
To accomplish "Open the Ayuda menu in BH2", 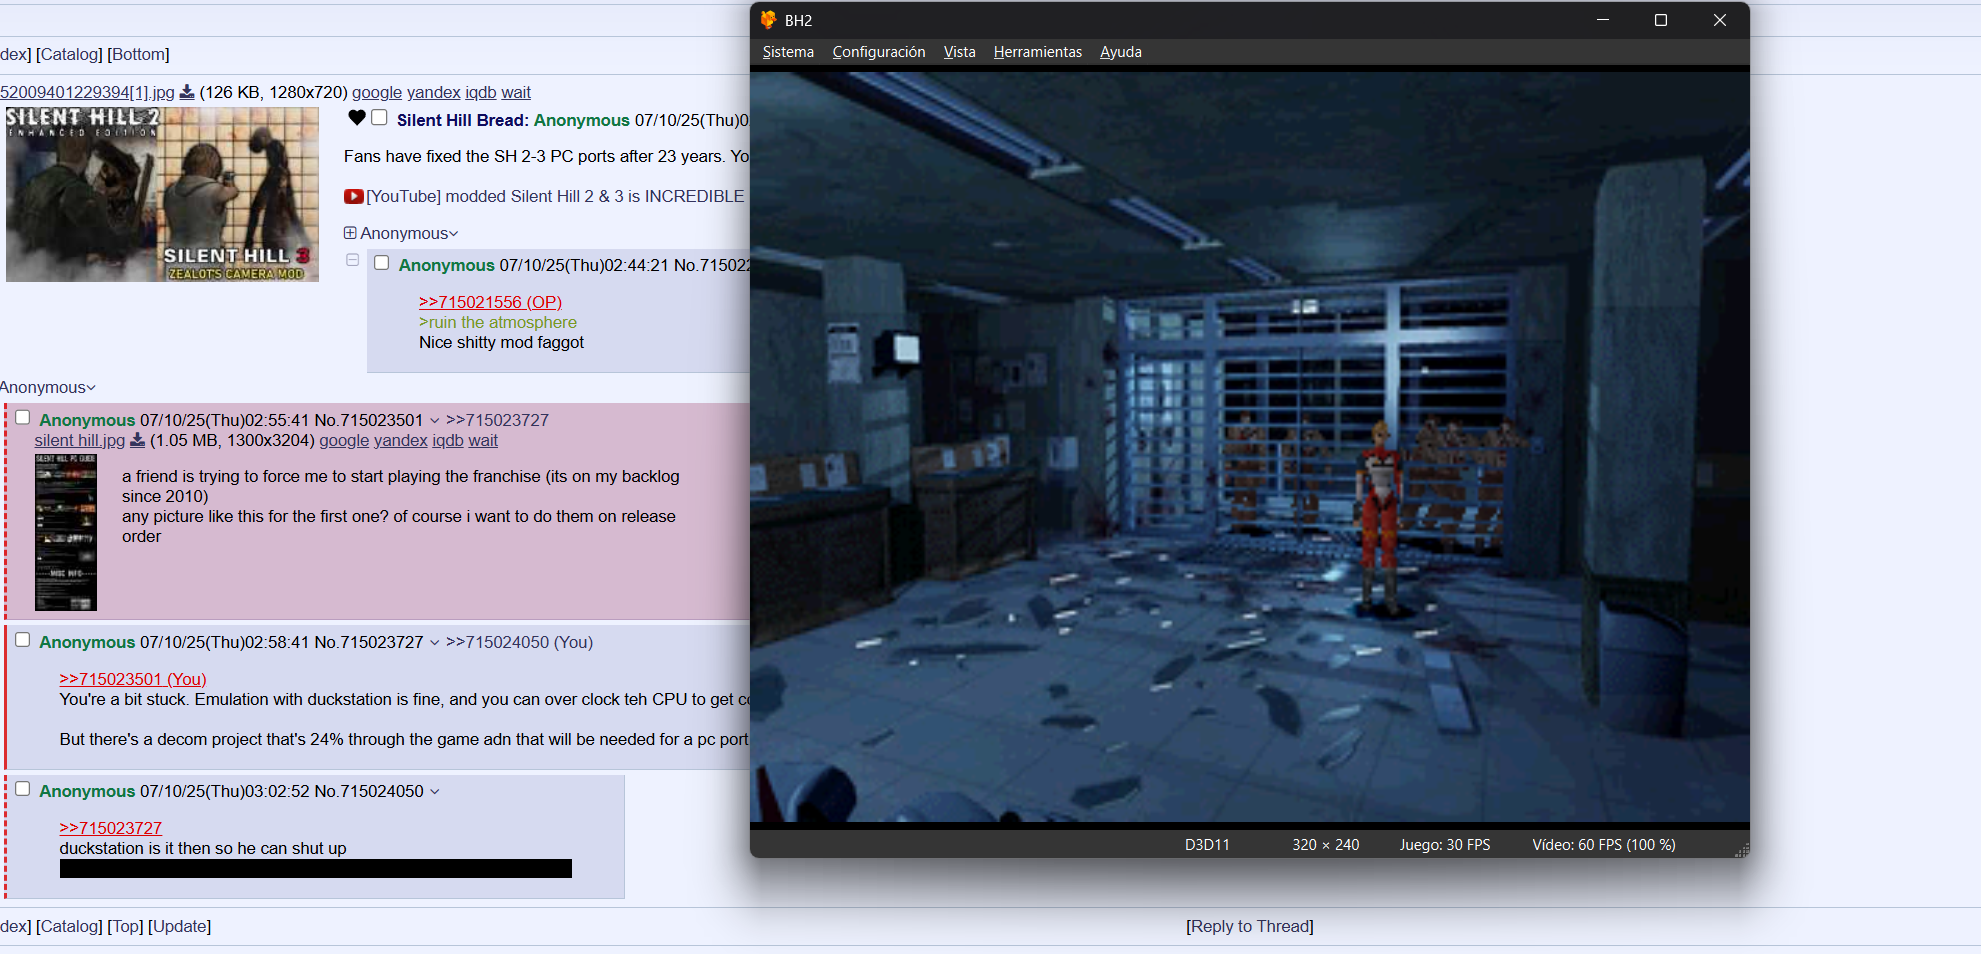I will click(x=1121, y=52).
